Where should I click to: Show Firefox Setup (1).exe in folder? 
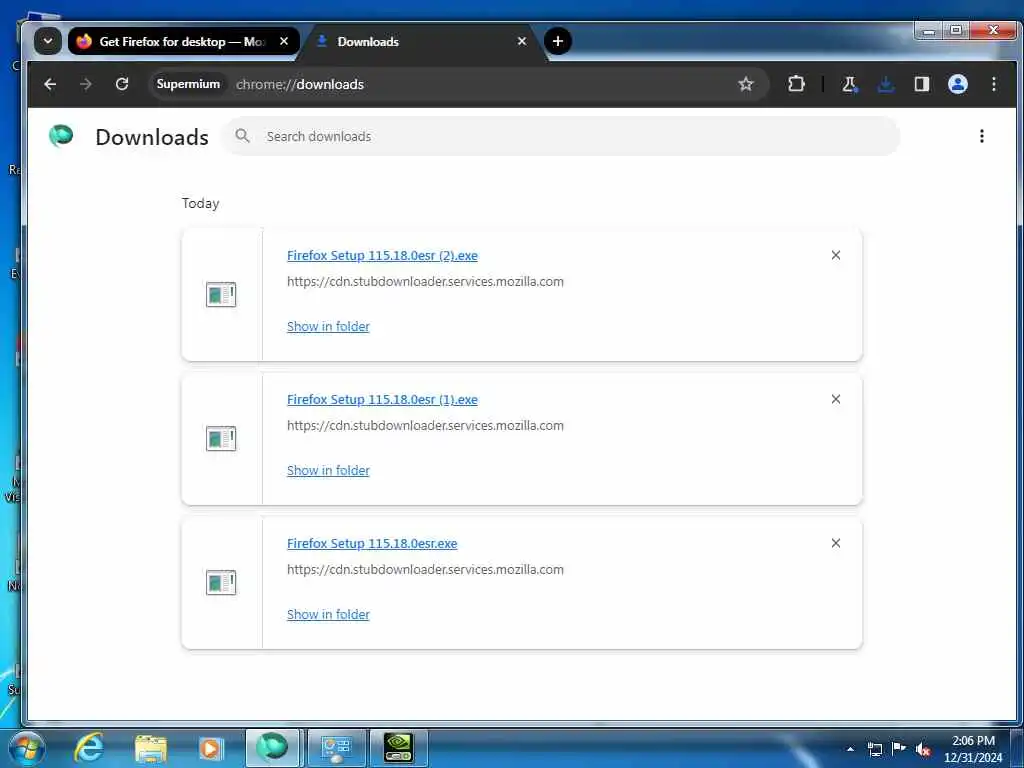328,470
